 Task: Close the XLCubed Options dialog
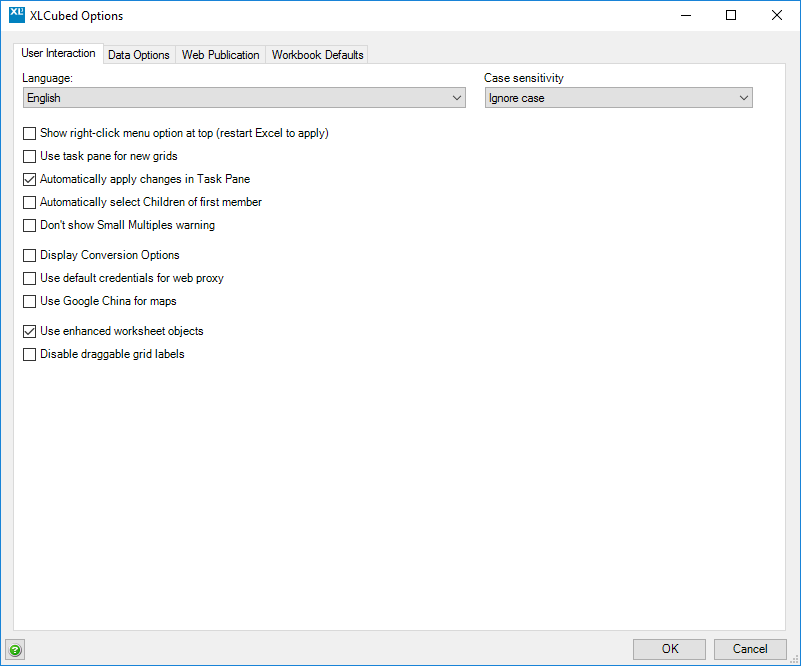tap(776, 15)
